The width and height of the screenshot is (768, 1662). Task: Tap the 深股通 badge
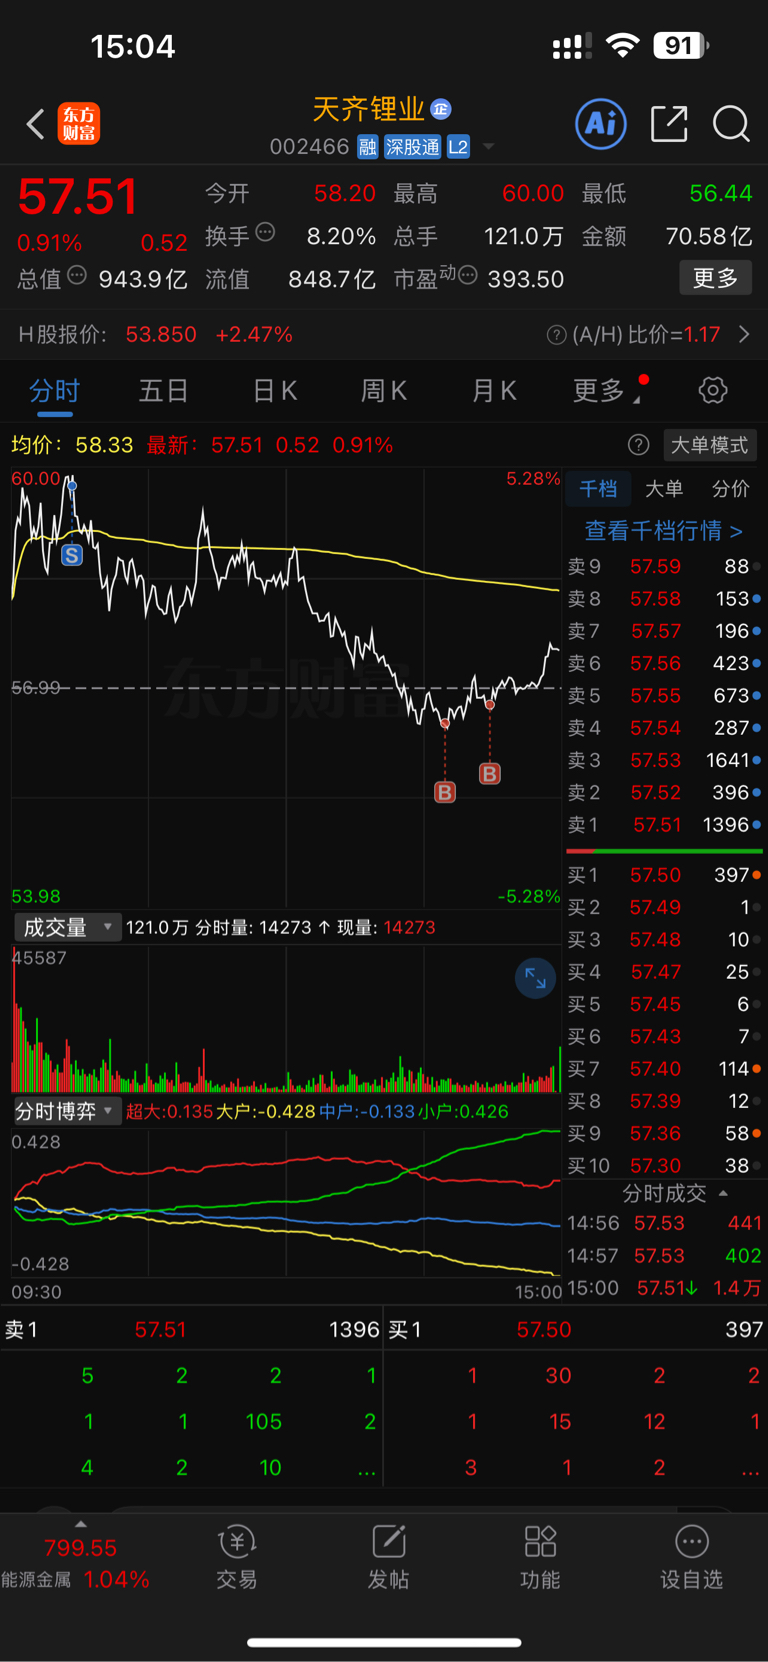[412, 147]
